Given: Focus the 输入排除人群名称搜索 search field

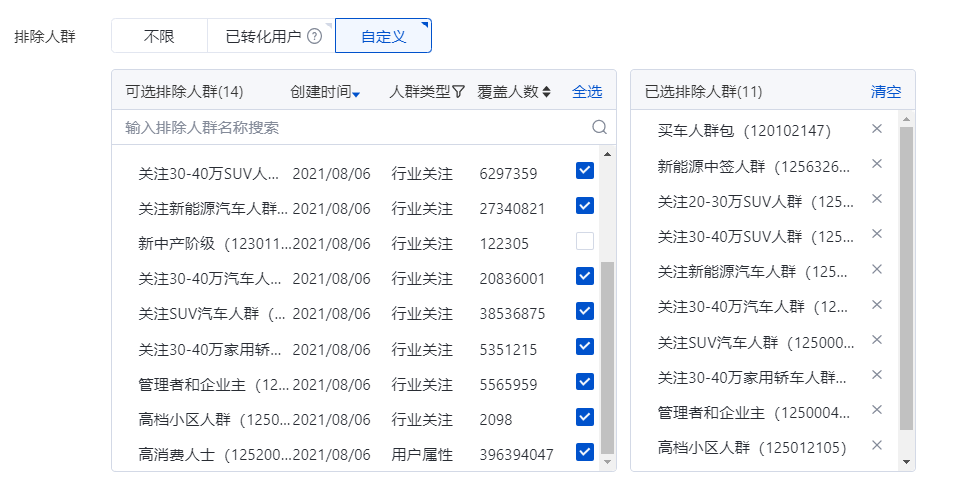Looking at the screenshot, I should point(364,127).
